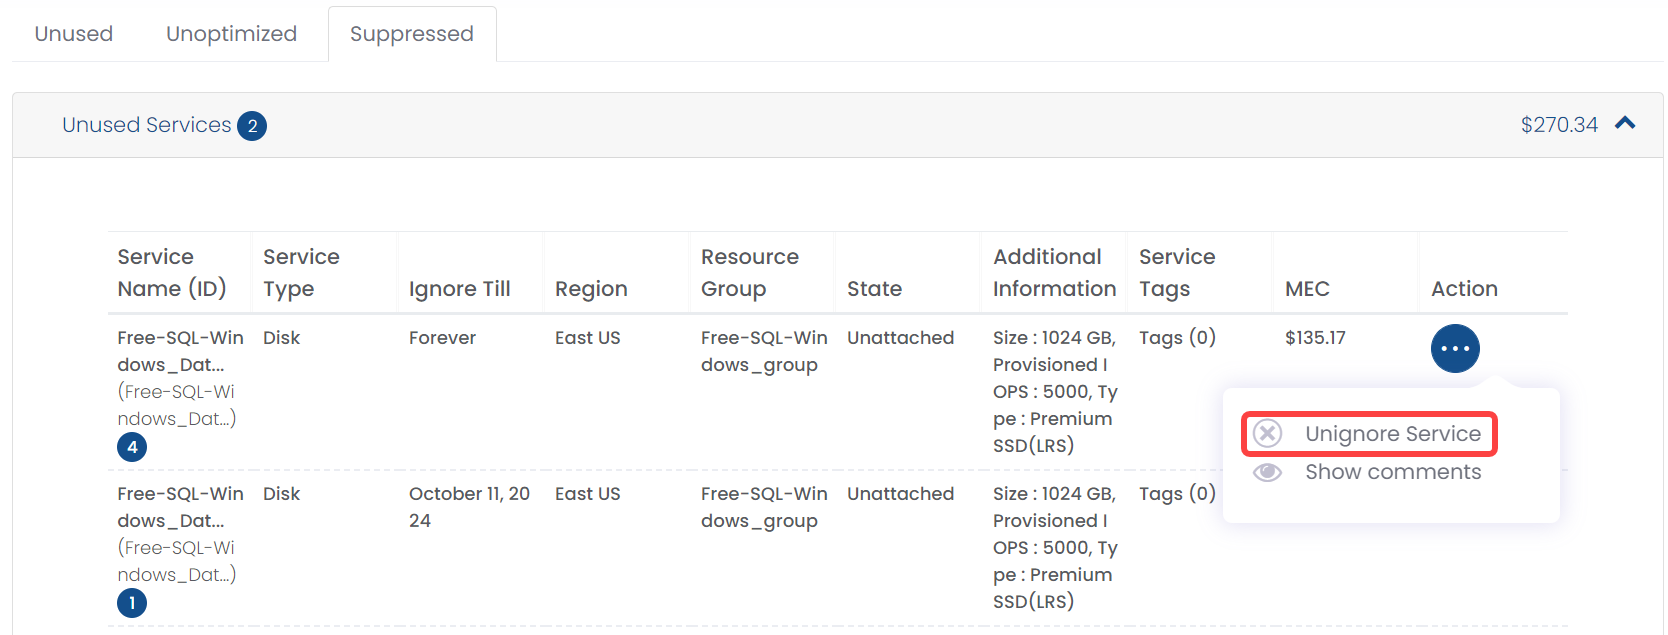This screenshot has width=1668, height=635.
Task: Click Unattached state in the Forever row
Action: click(900, 338)
